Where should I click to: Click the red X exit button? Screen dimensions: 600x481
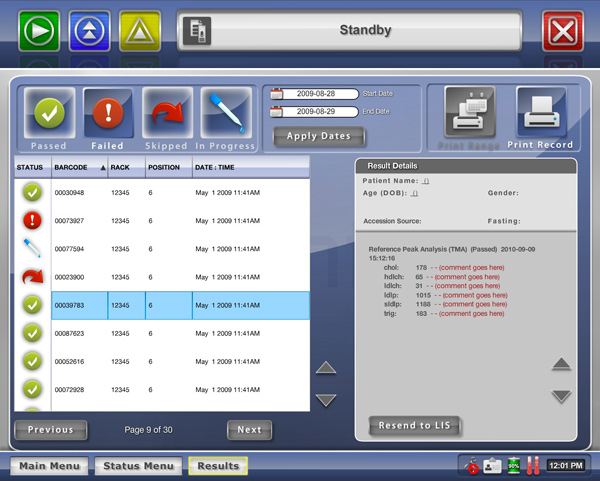(563, 31)
